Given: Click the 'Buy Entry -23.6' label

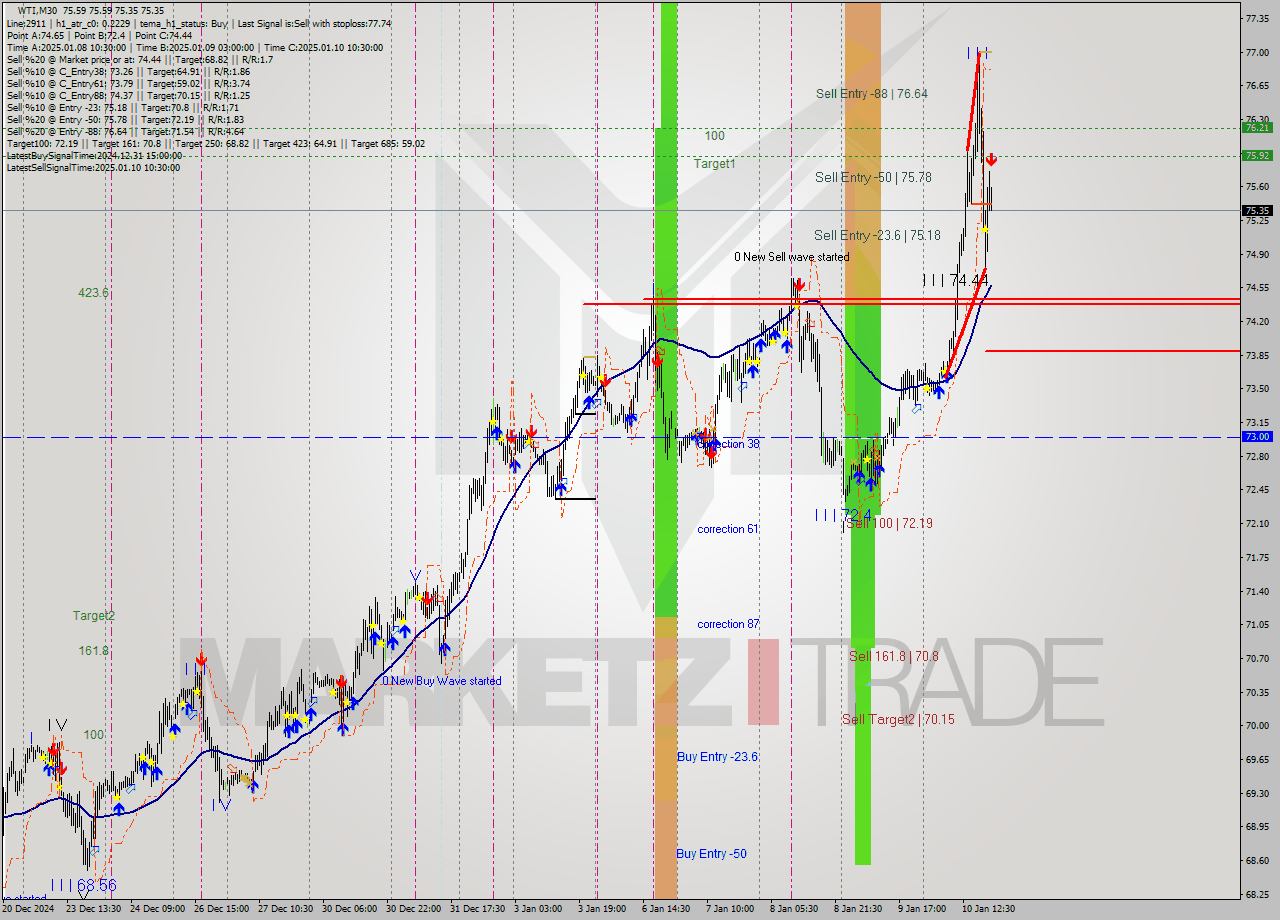Looking at the screenshot, I should tap(717, 757).
